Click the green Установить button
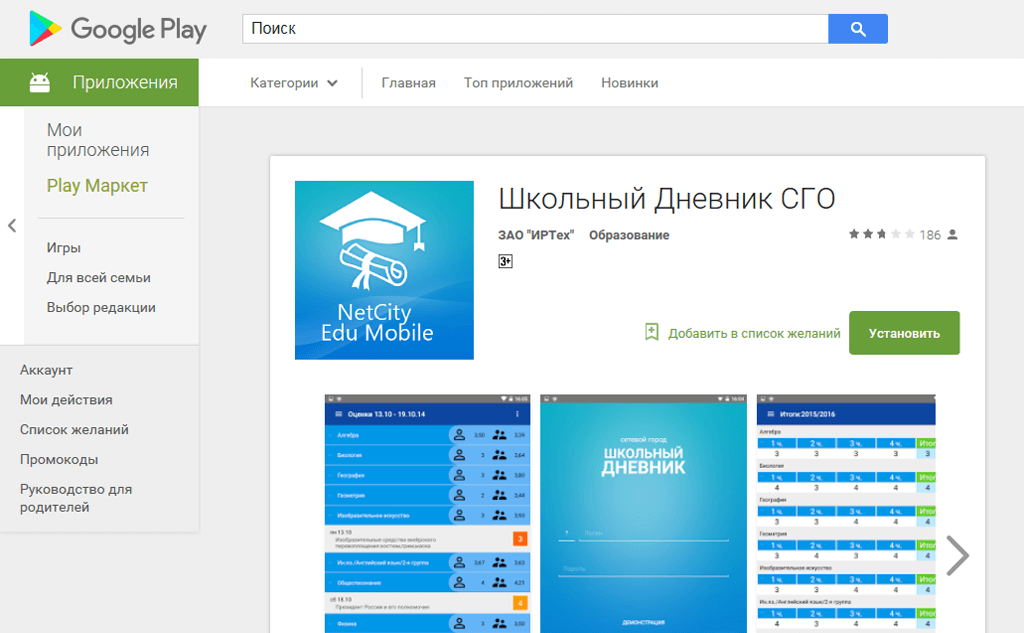This screenshot has height=633, width=1024. pos(904,333)
